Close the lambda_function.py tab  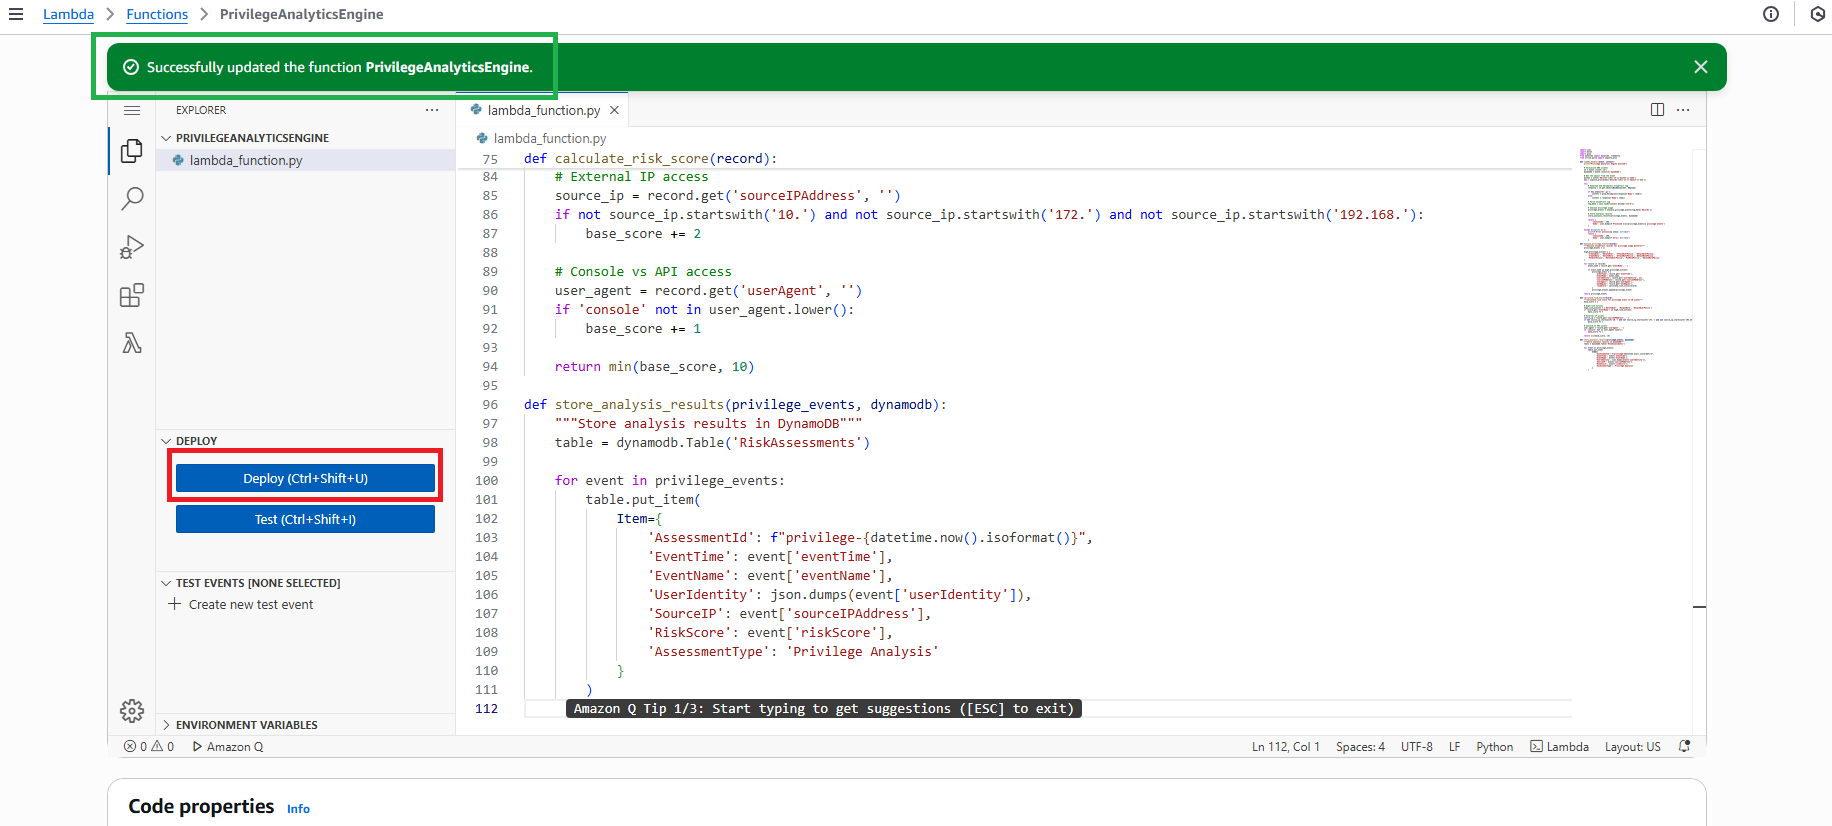tap(614, 110)
